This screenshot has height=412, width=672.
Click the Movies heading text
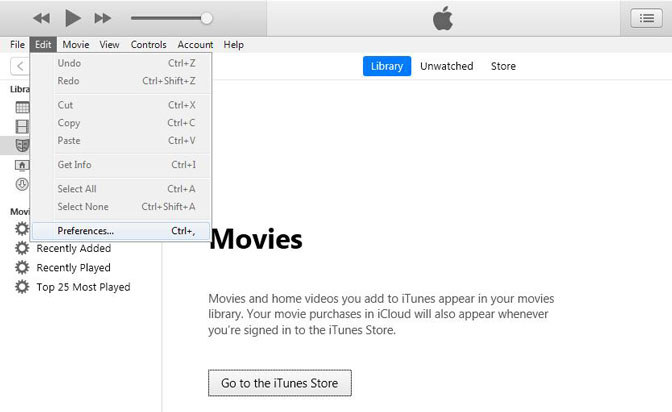pos(256,239)
